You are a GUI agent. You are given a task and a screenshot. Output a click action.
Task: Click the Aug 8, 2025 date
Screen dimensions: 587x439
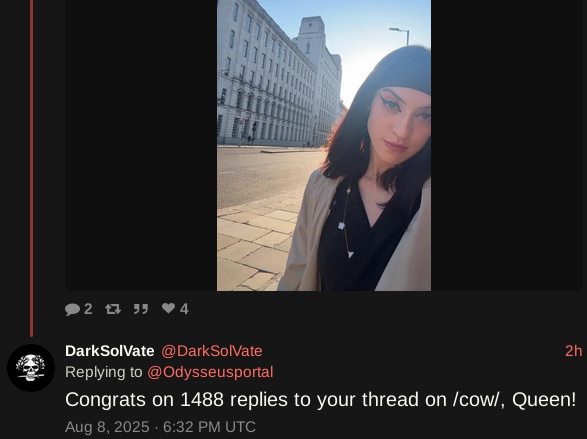point(107,427)
